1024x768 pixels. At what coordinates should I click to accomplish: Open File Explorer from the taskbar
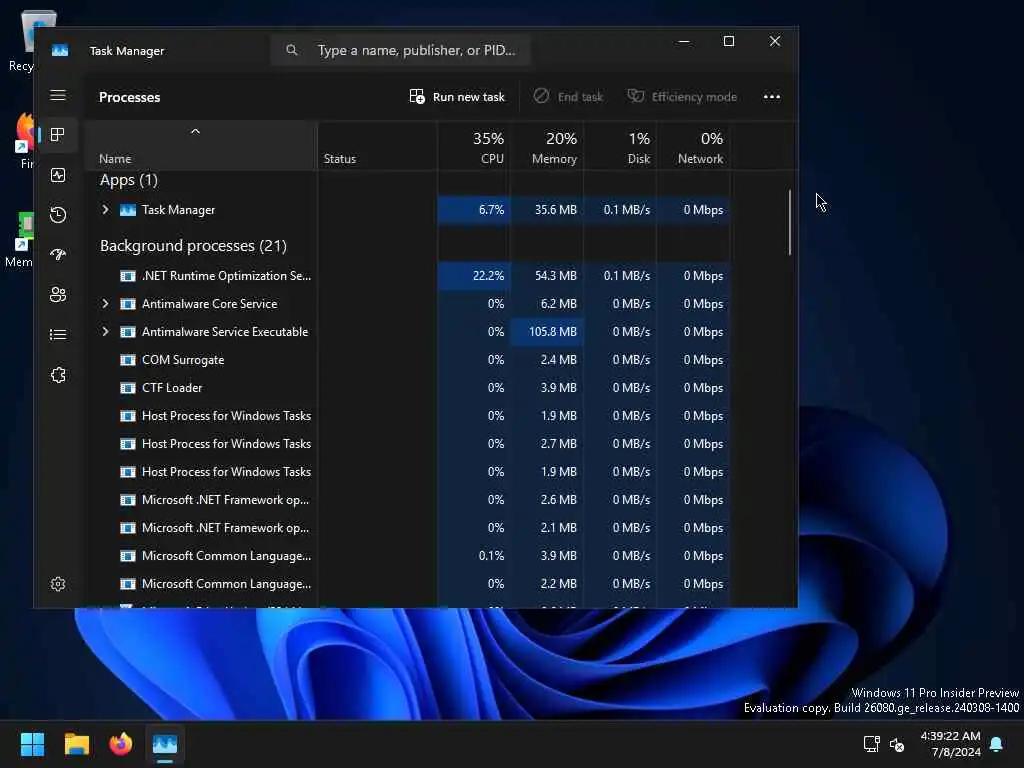coord(76,744)
